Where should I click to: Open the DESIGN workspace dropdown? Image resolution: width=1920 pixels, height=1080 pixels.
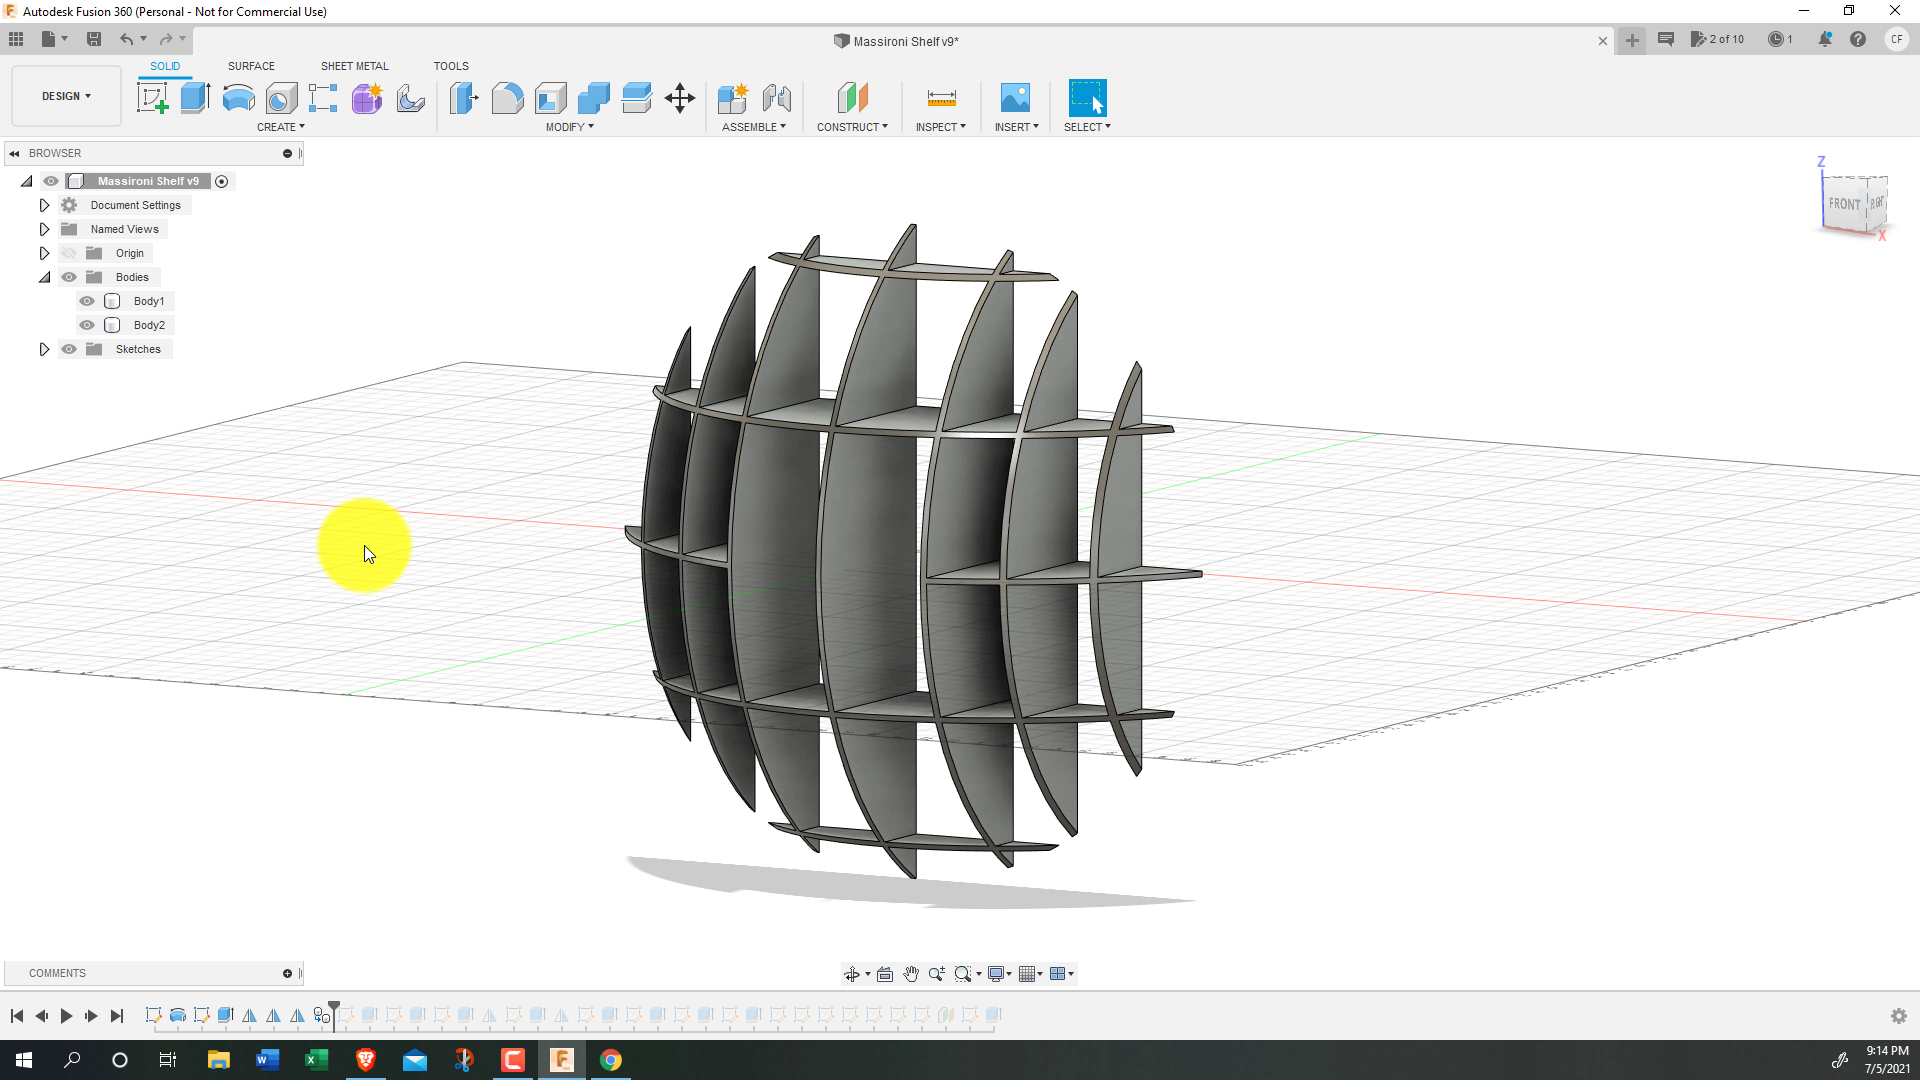coord(66,96)
